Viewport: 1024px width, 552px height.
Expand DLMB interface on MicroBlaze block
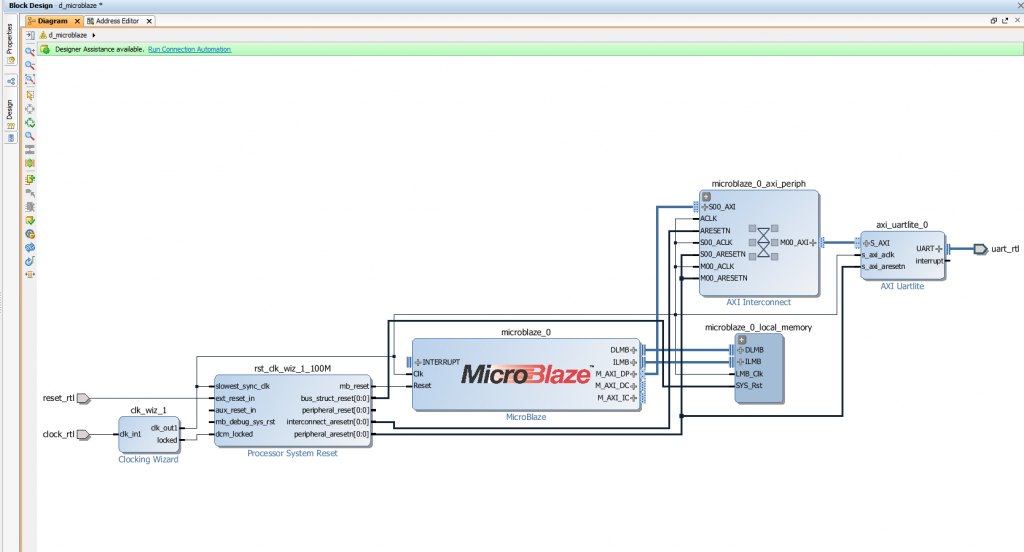pyautogui.click(x=633, y=350)
